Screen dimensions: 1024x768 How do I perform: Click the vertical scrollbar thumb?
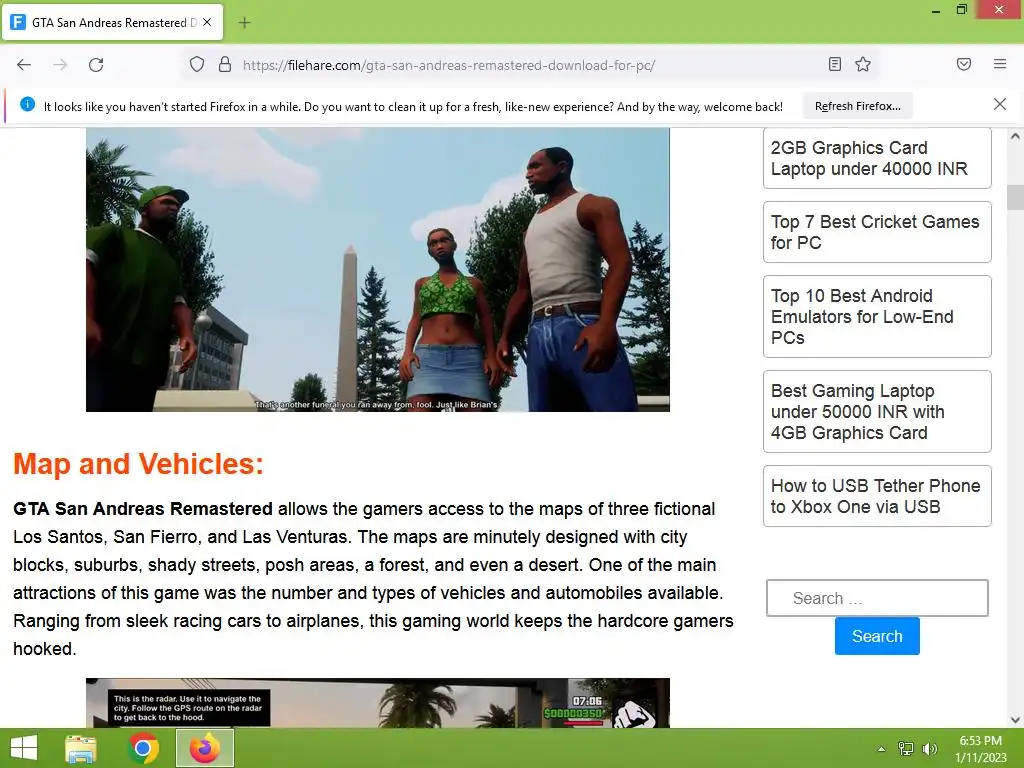click(x=1015, y=197)
